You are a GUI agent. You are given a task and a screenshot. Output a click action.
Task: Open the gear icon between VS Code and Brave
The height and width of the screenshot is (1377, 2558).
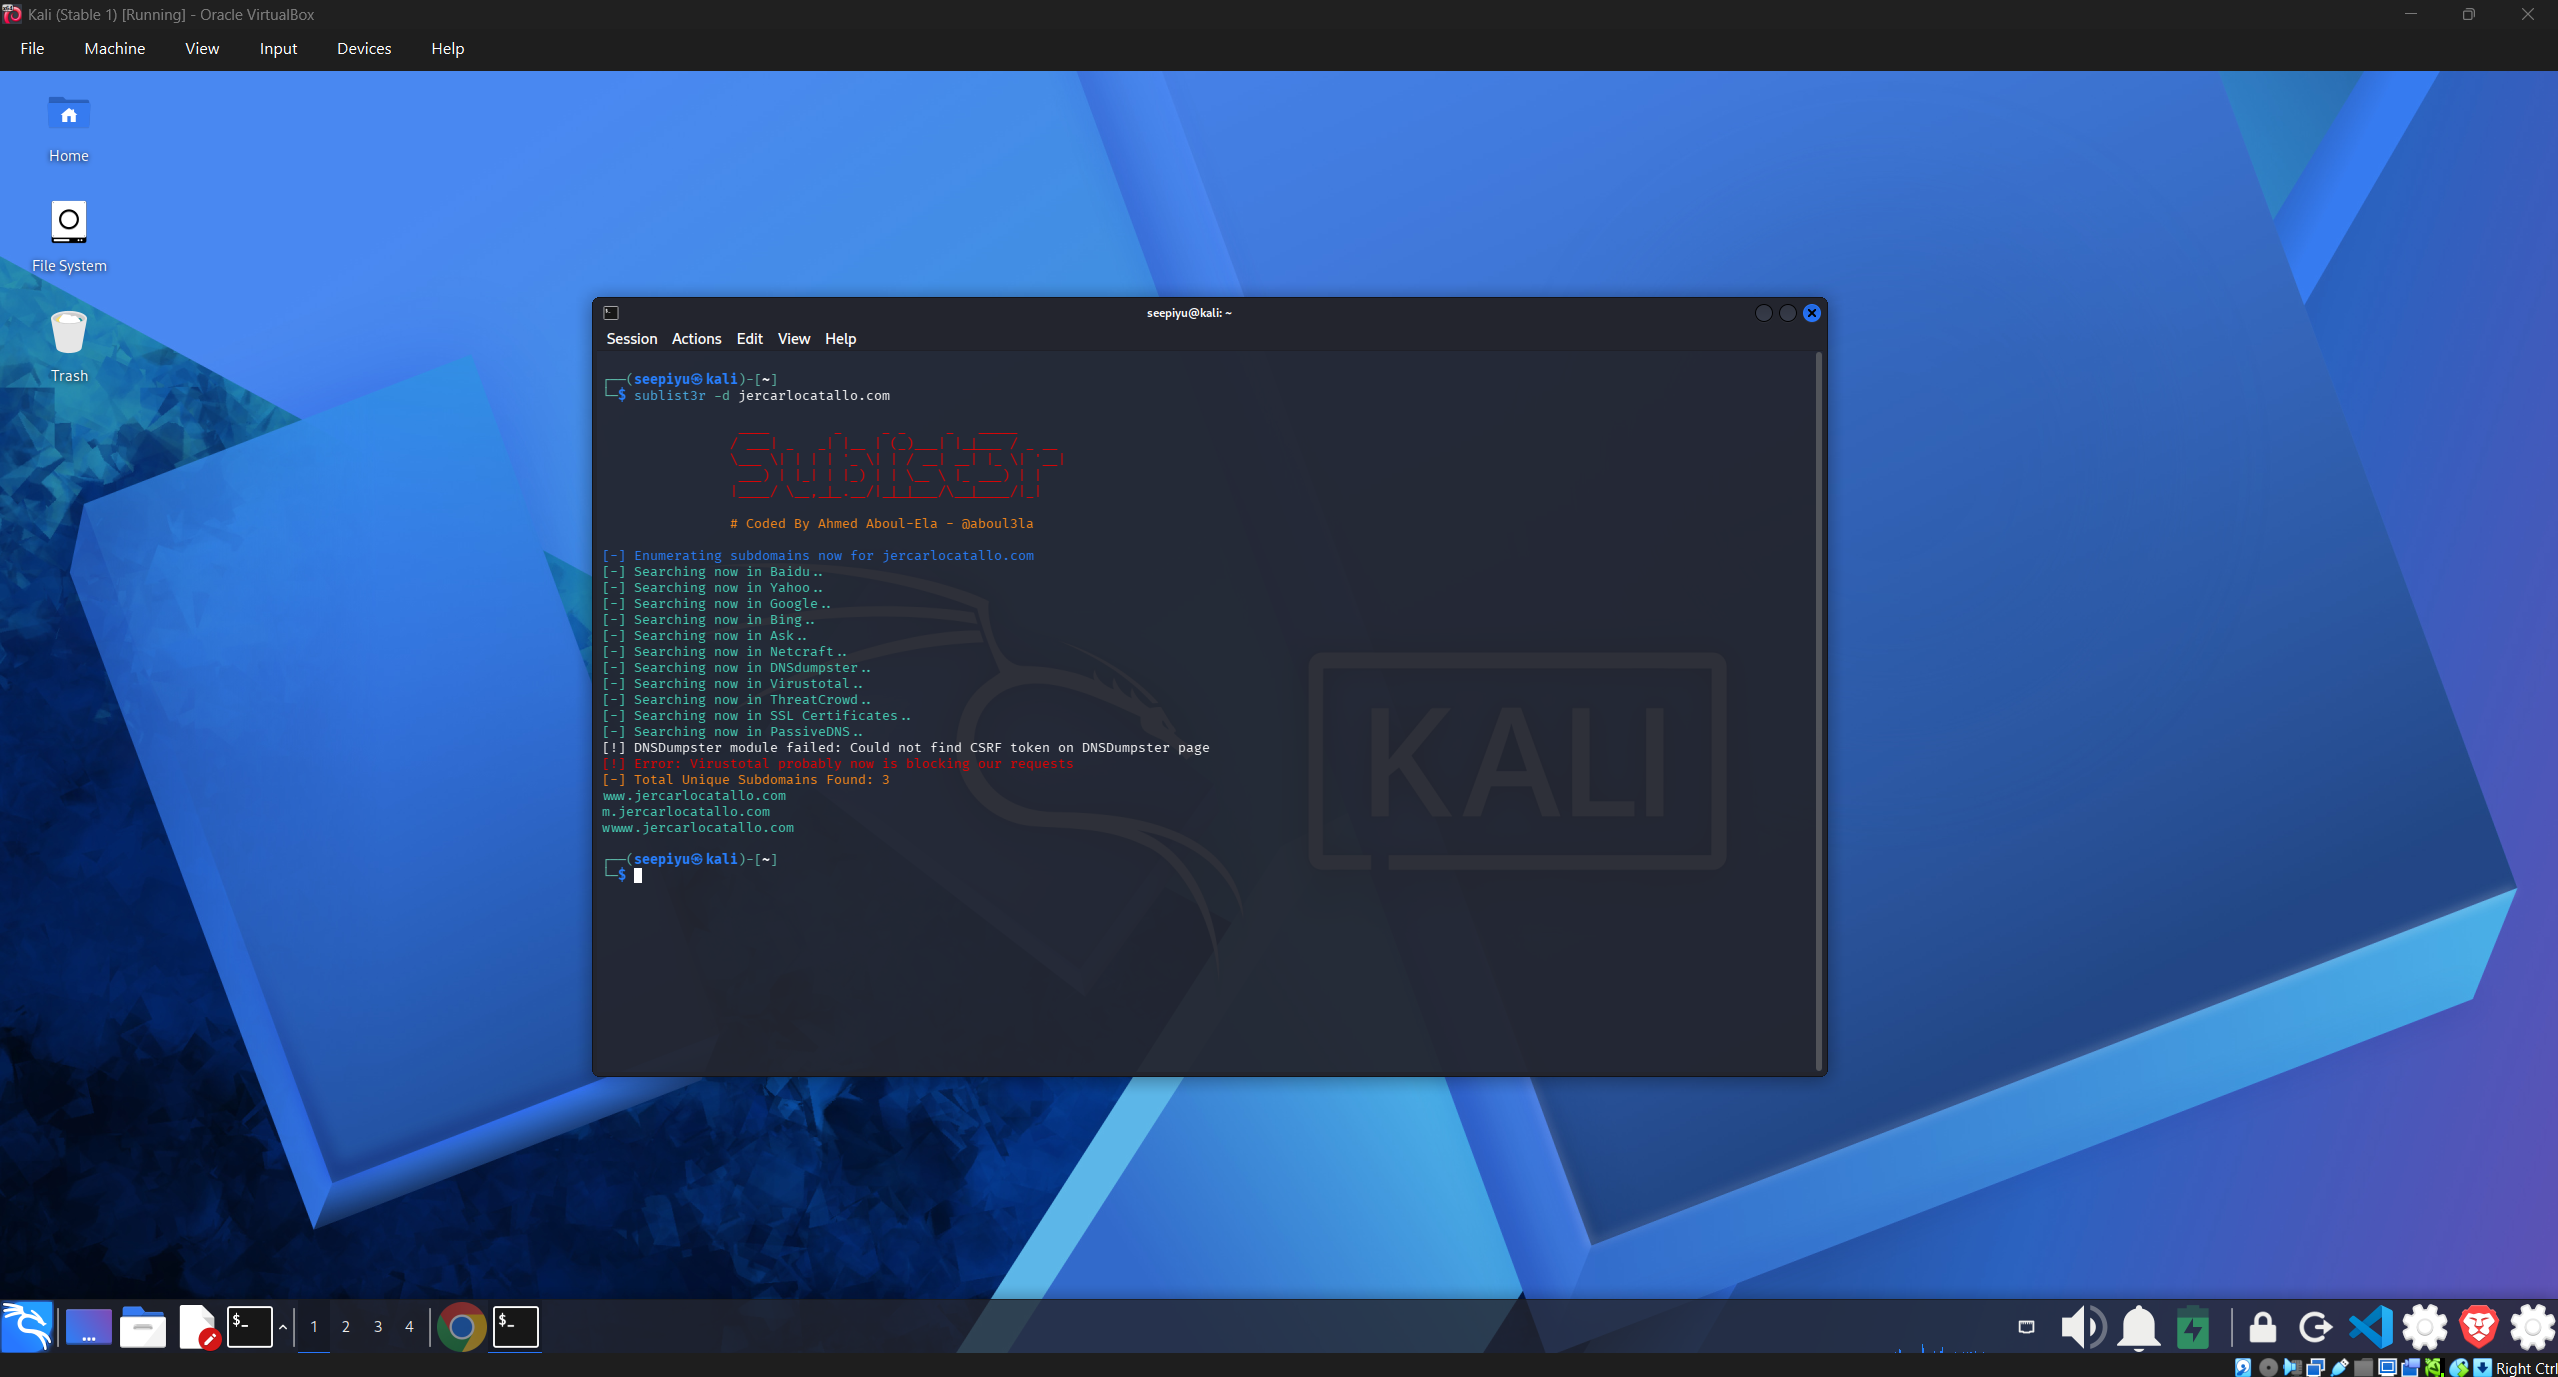click(2424, 1327)
